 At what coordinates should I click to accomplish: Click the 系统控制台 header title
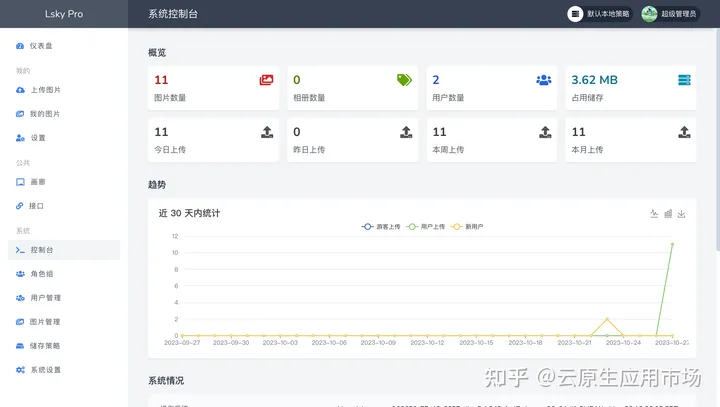tap(173, 14)
